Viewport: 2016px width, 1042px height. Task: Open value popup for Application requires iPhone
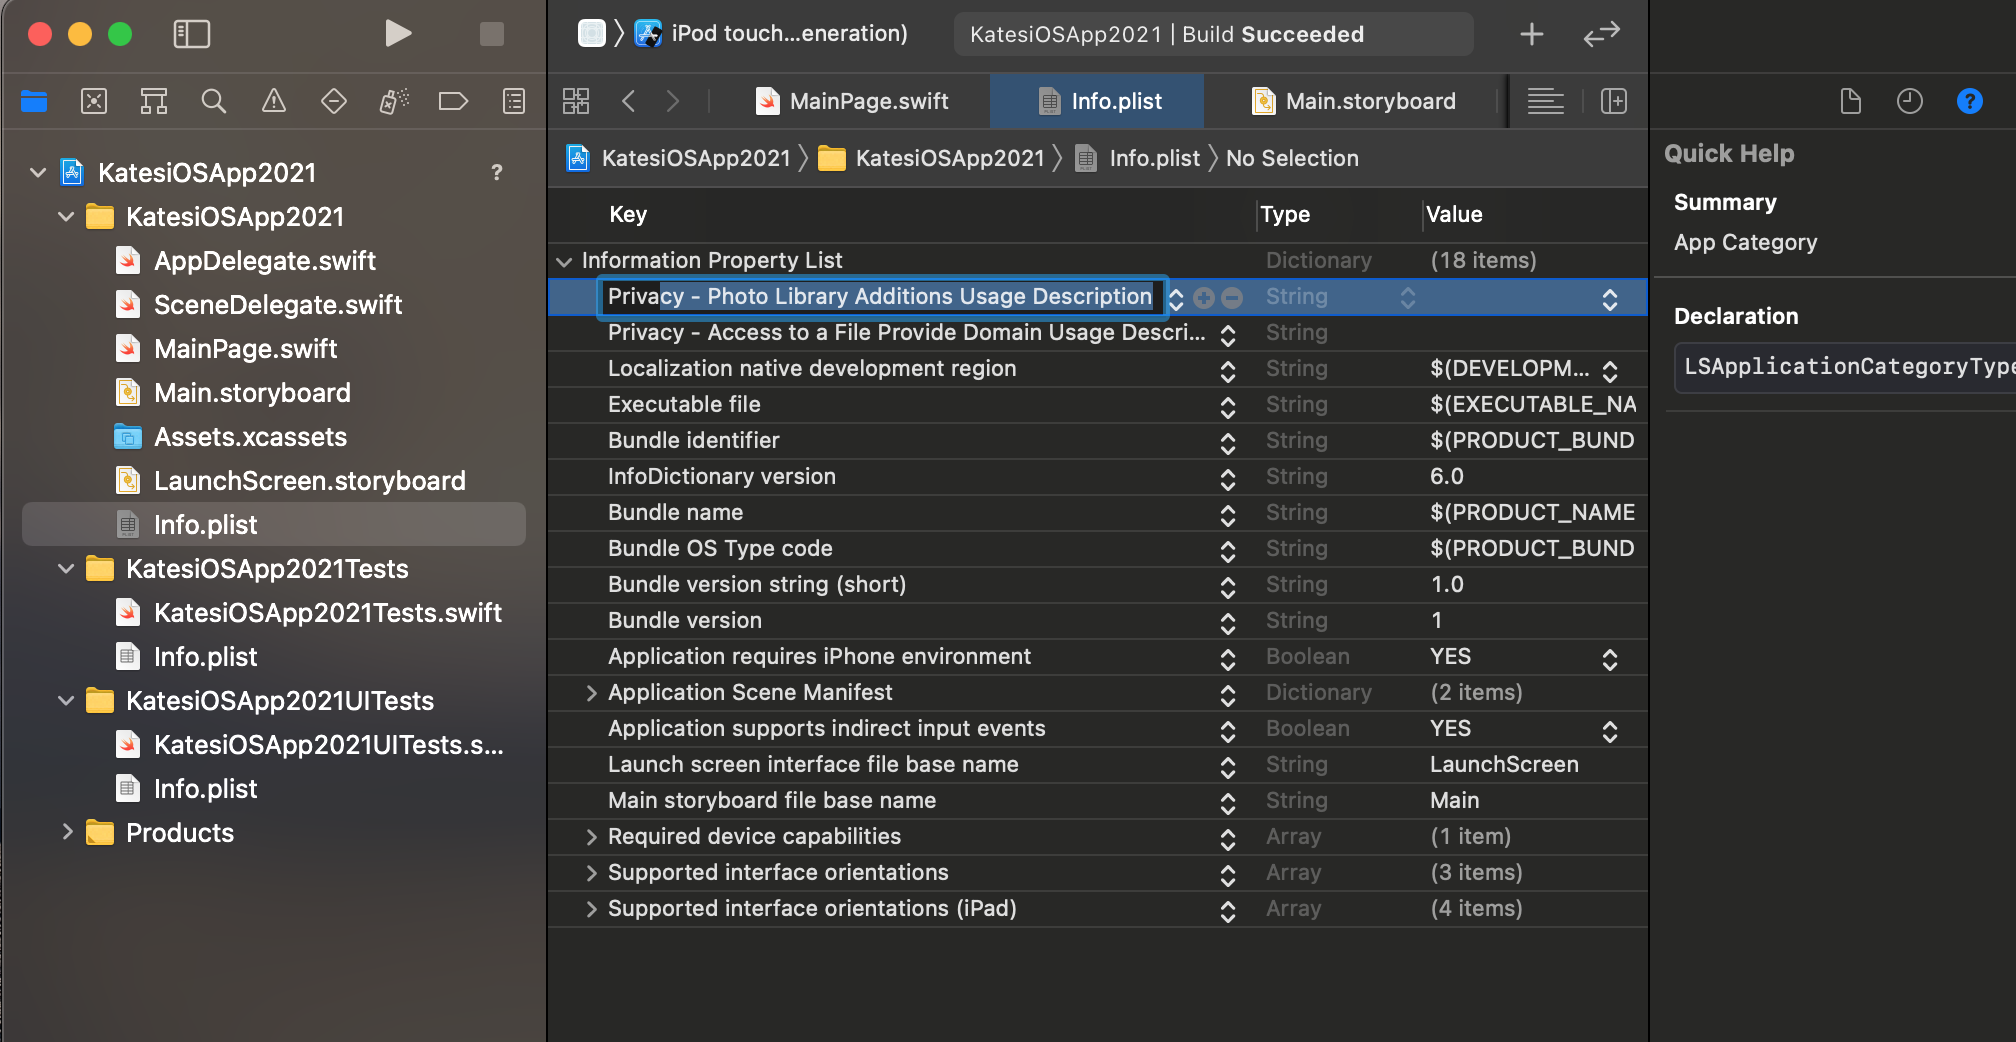point(1610,659)
